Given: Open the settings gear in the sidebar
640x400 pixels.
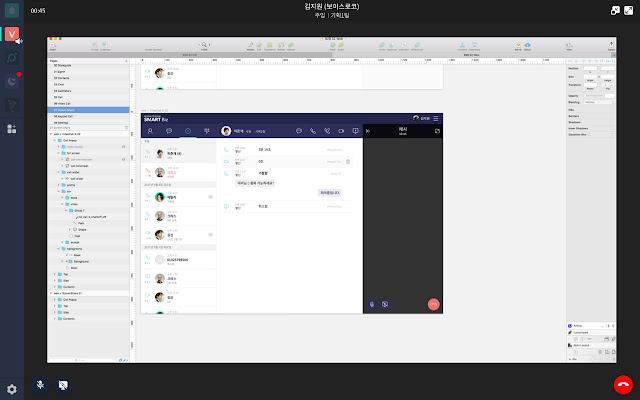Looking at the screenshot, I should pos(12,389).
